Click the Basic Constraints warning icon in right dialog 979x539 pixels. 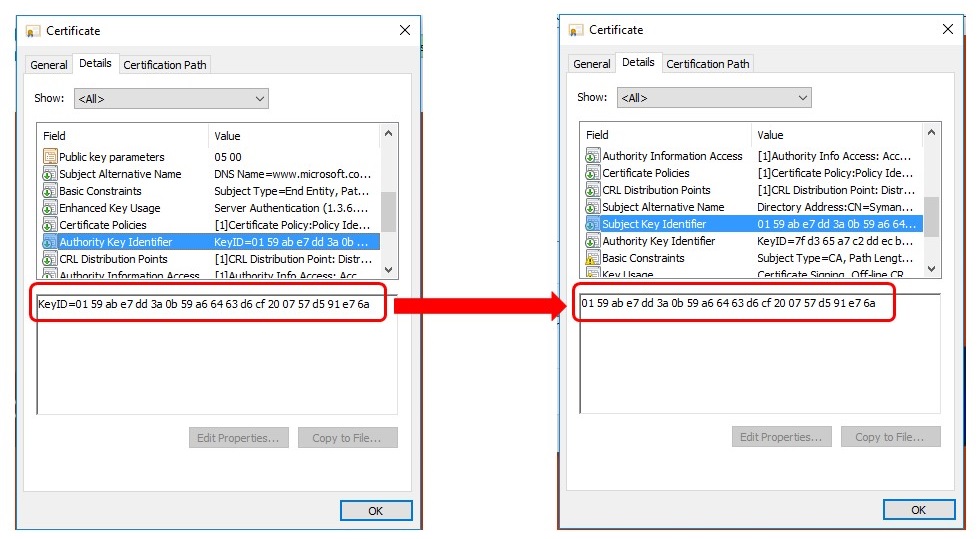coord(593,258)
